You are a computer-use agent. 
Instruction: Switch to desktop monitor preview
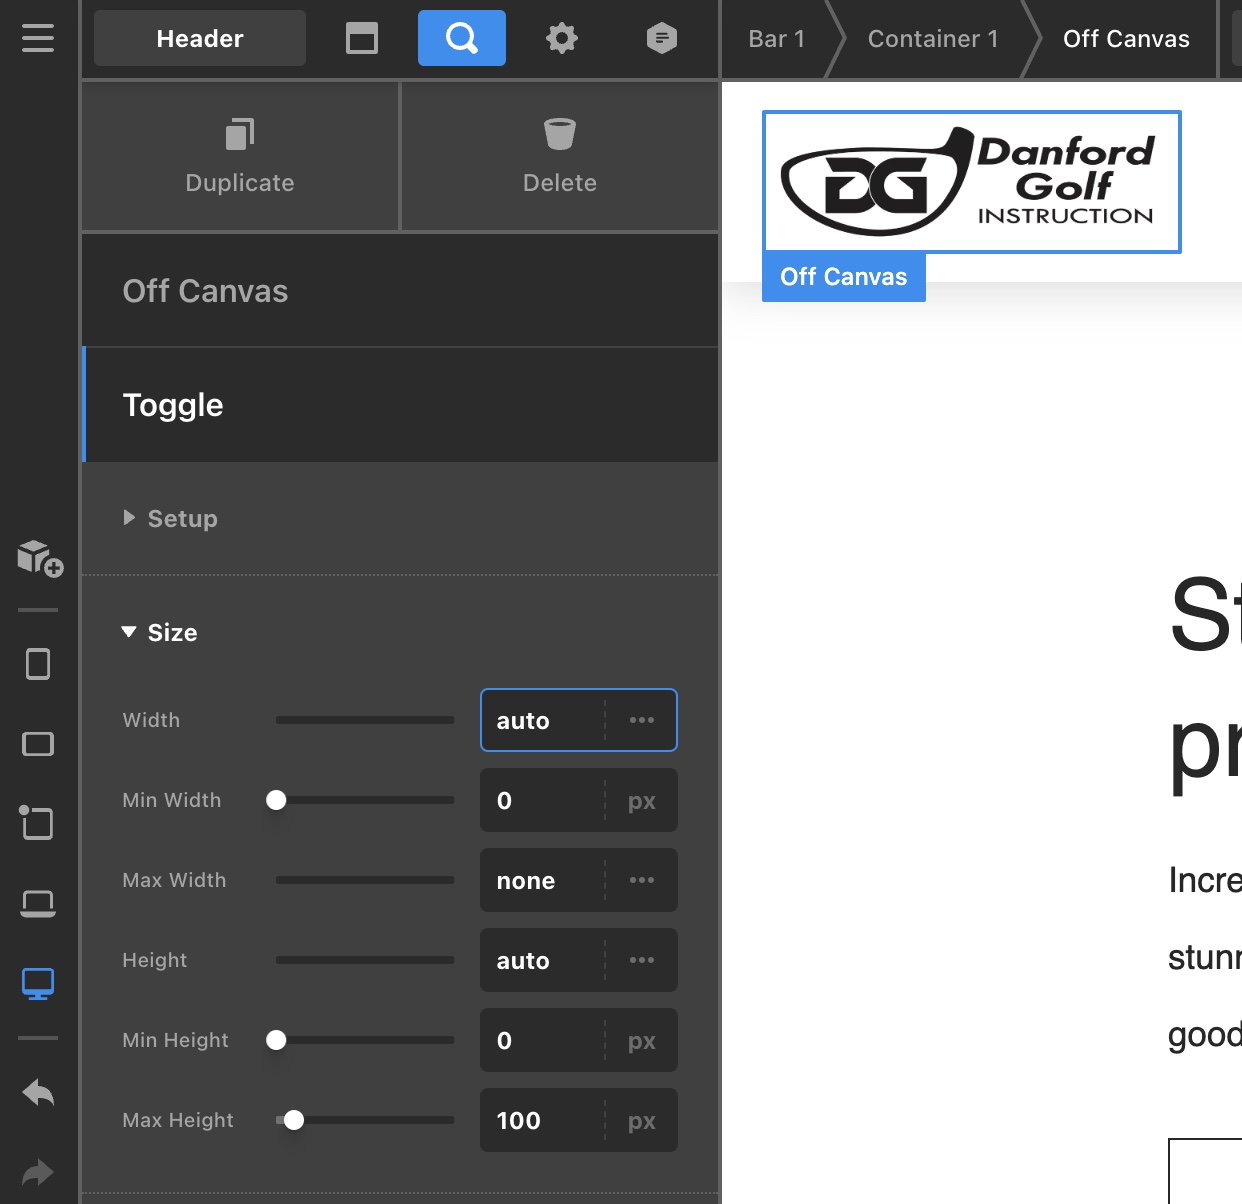coord(38,984)
